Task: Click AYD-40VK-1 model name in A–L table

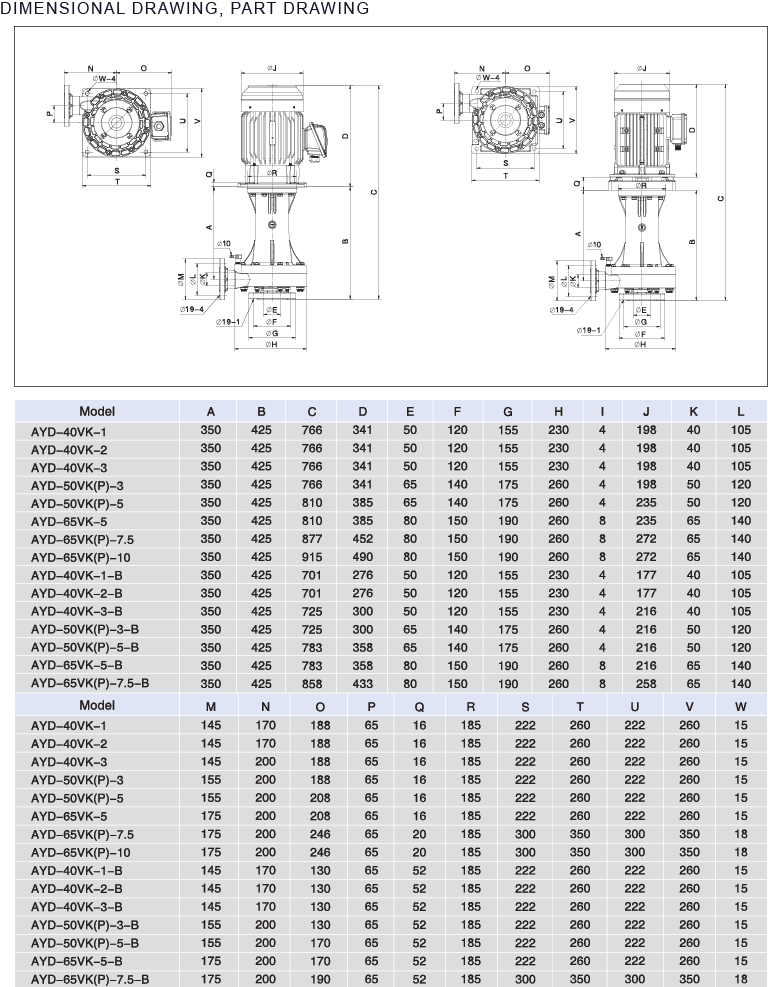Action: 69,432
